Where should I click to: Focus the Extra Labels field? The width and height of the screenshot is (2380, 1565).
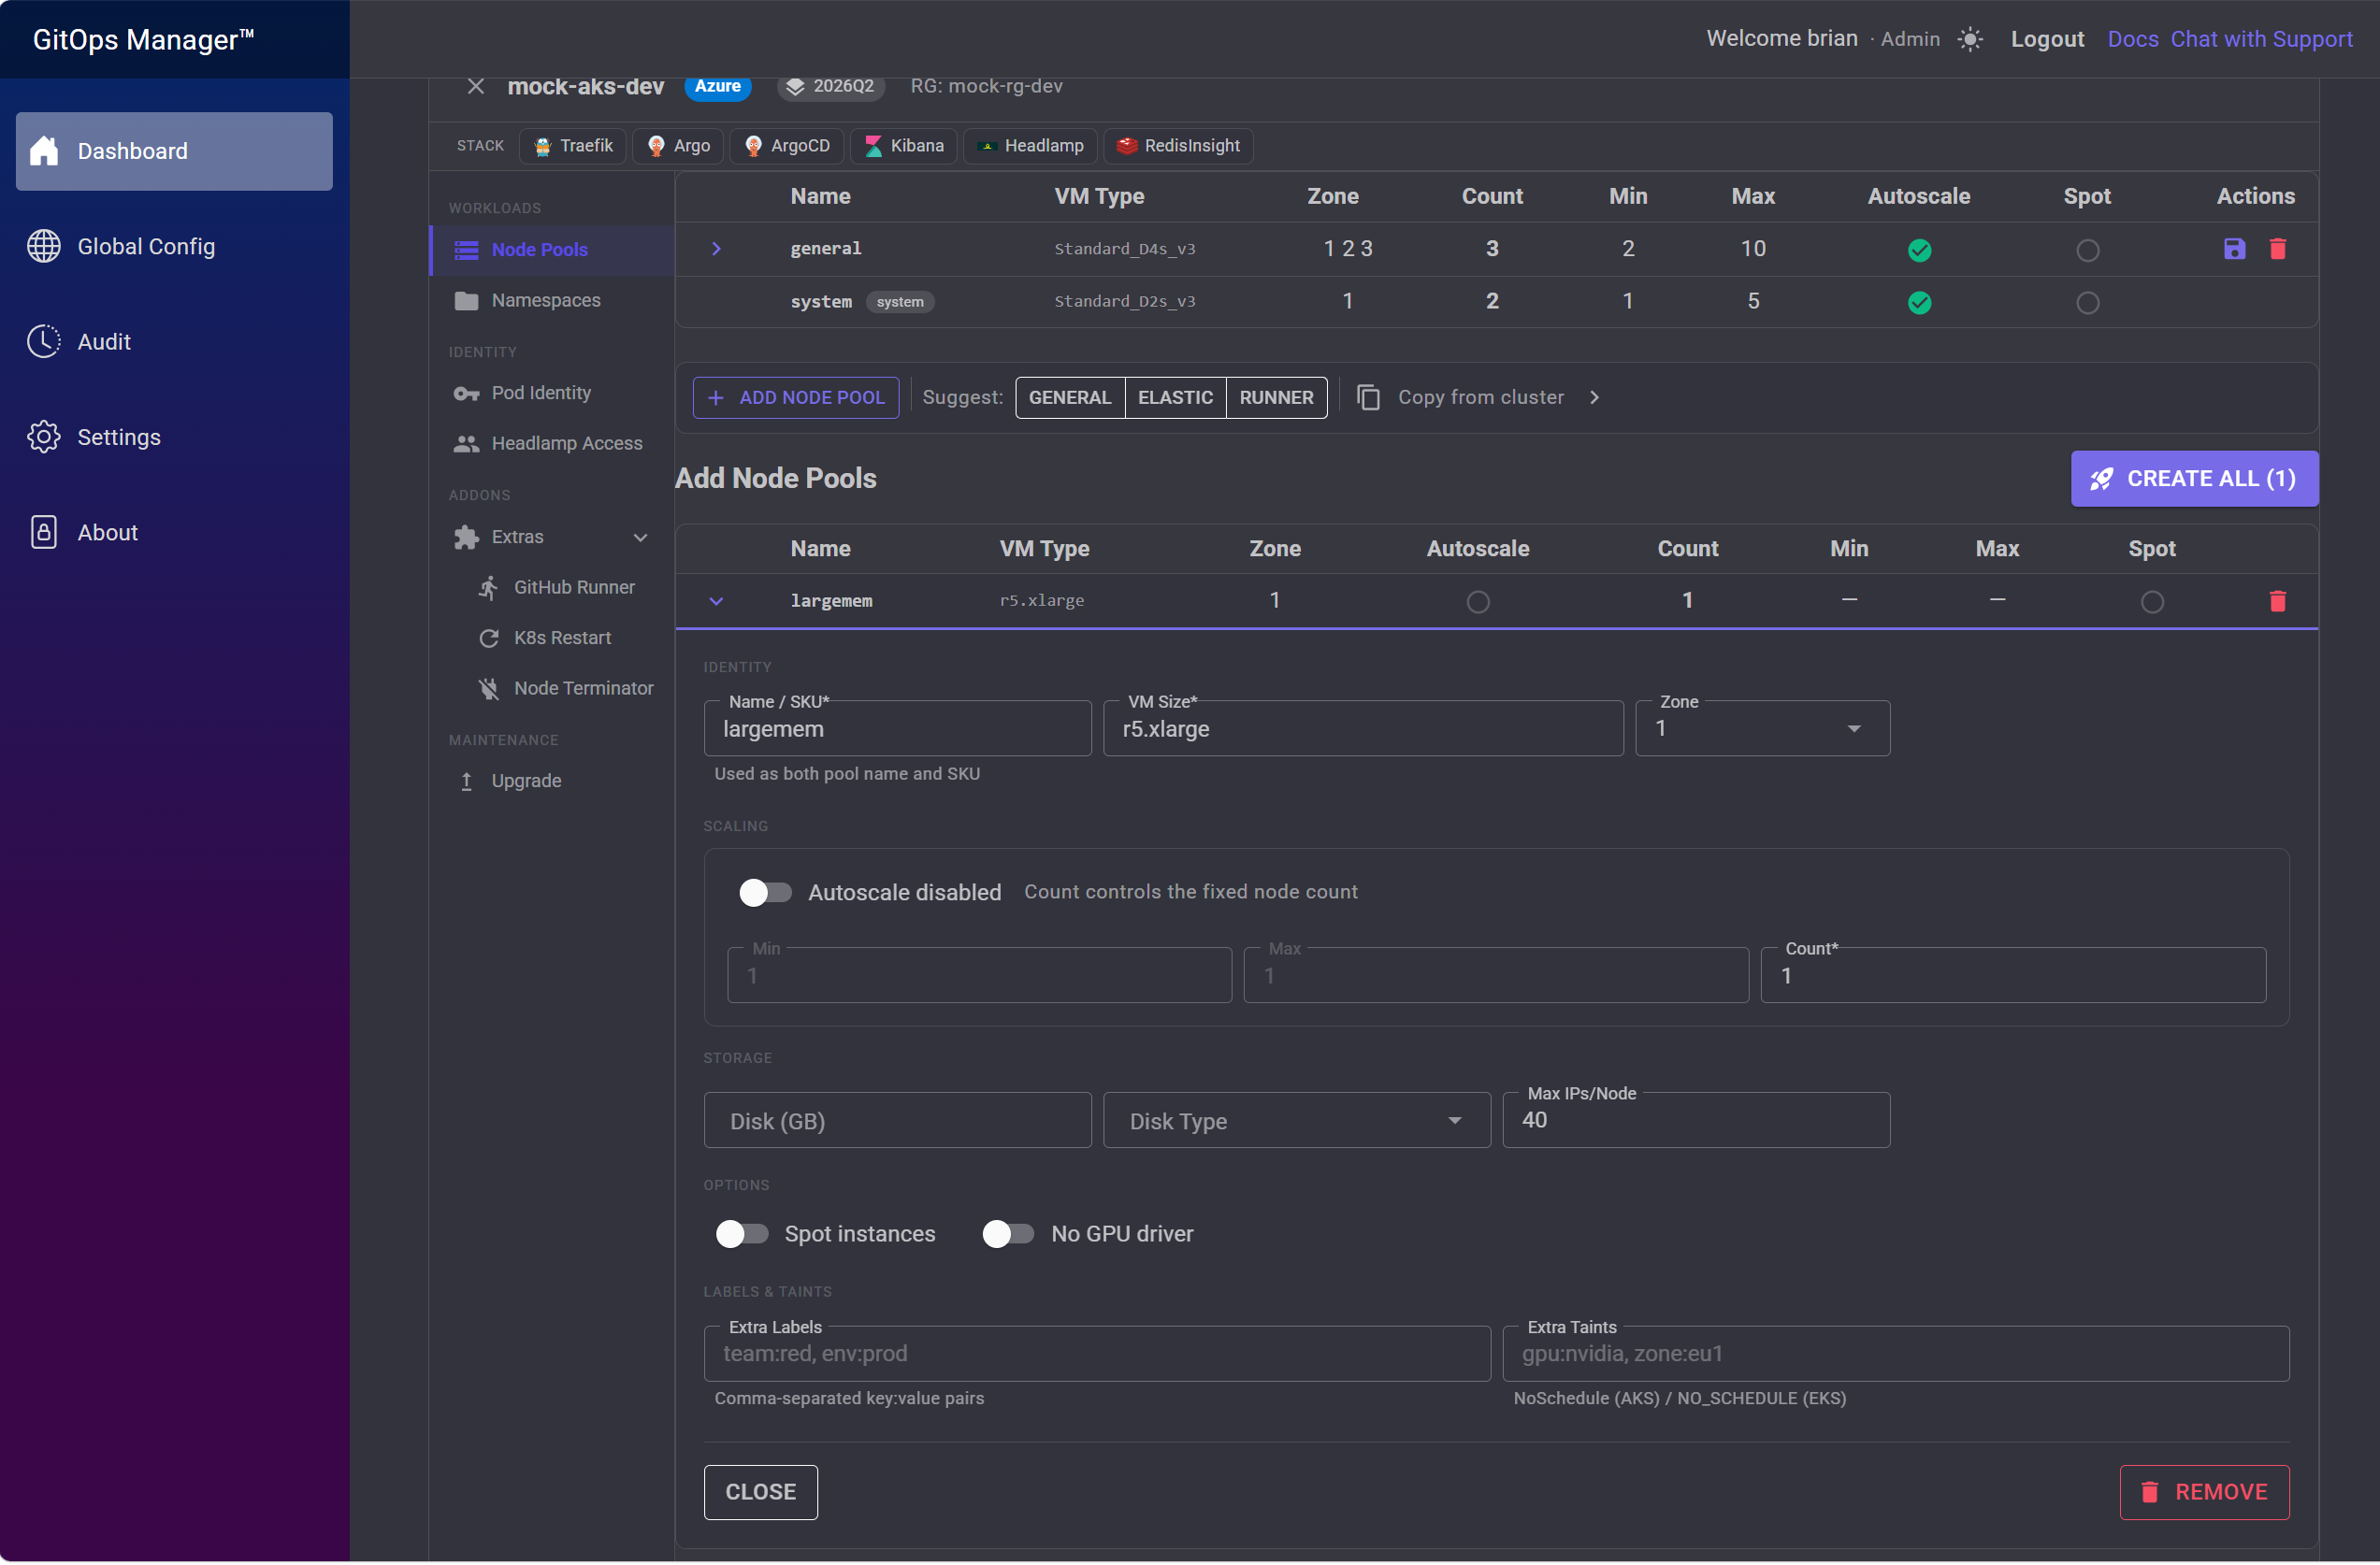1098,1354
